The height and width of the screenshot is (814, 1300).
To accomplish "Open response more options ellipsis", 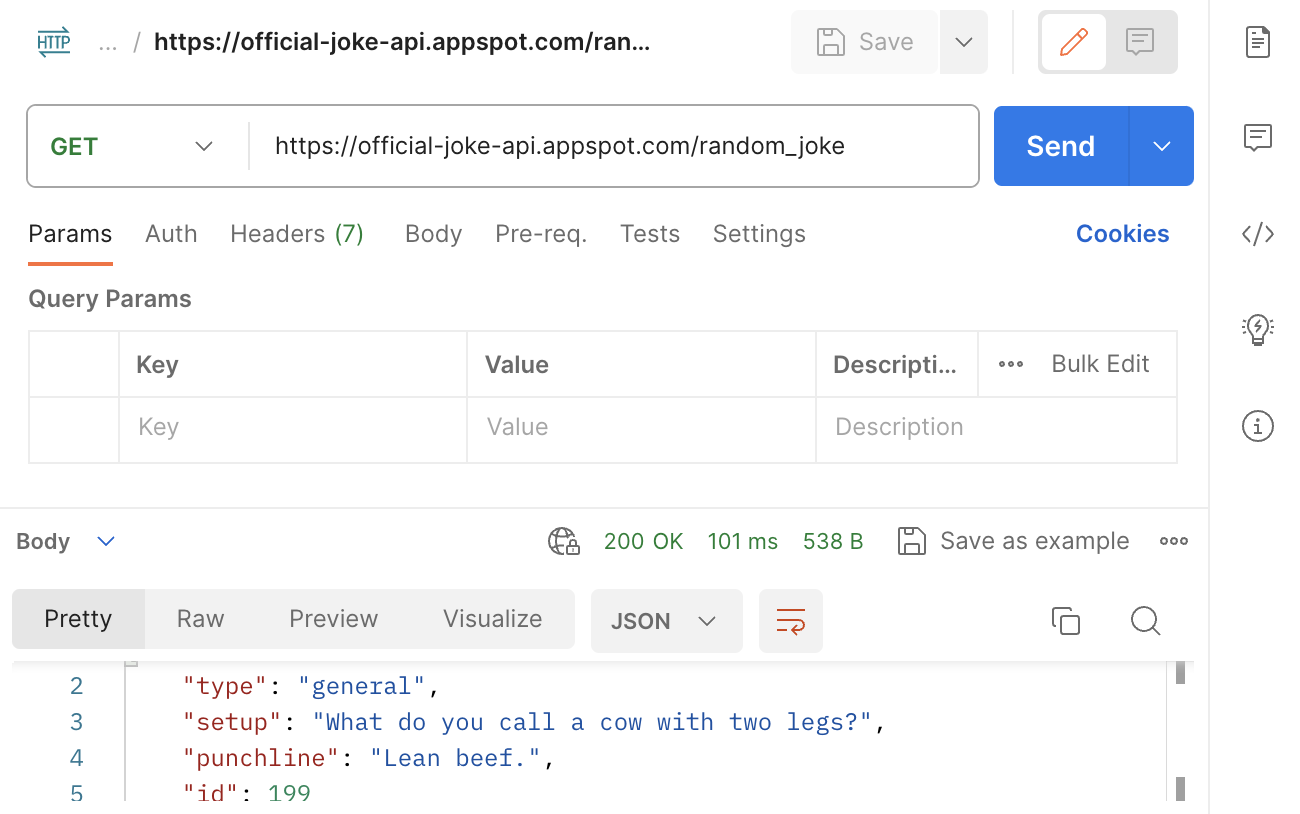I will (x=1174, y=541).
